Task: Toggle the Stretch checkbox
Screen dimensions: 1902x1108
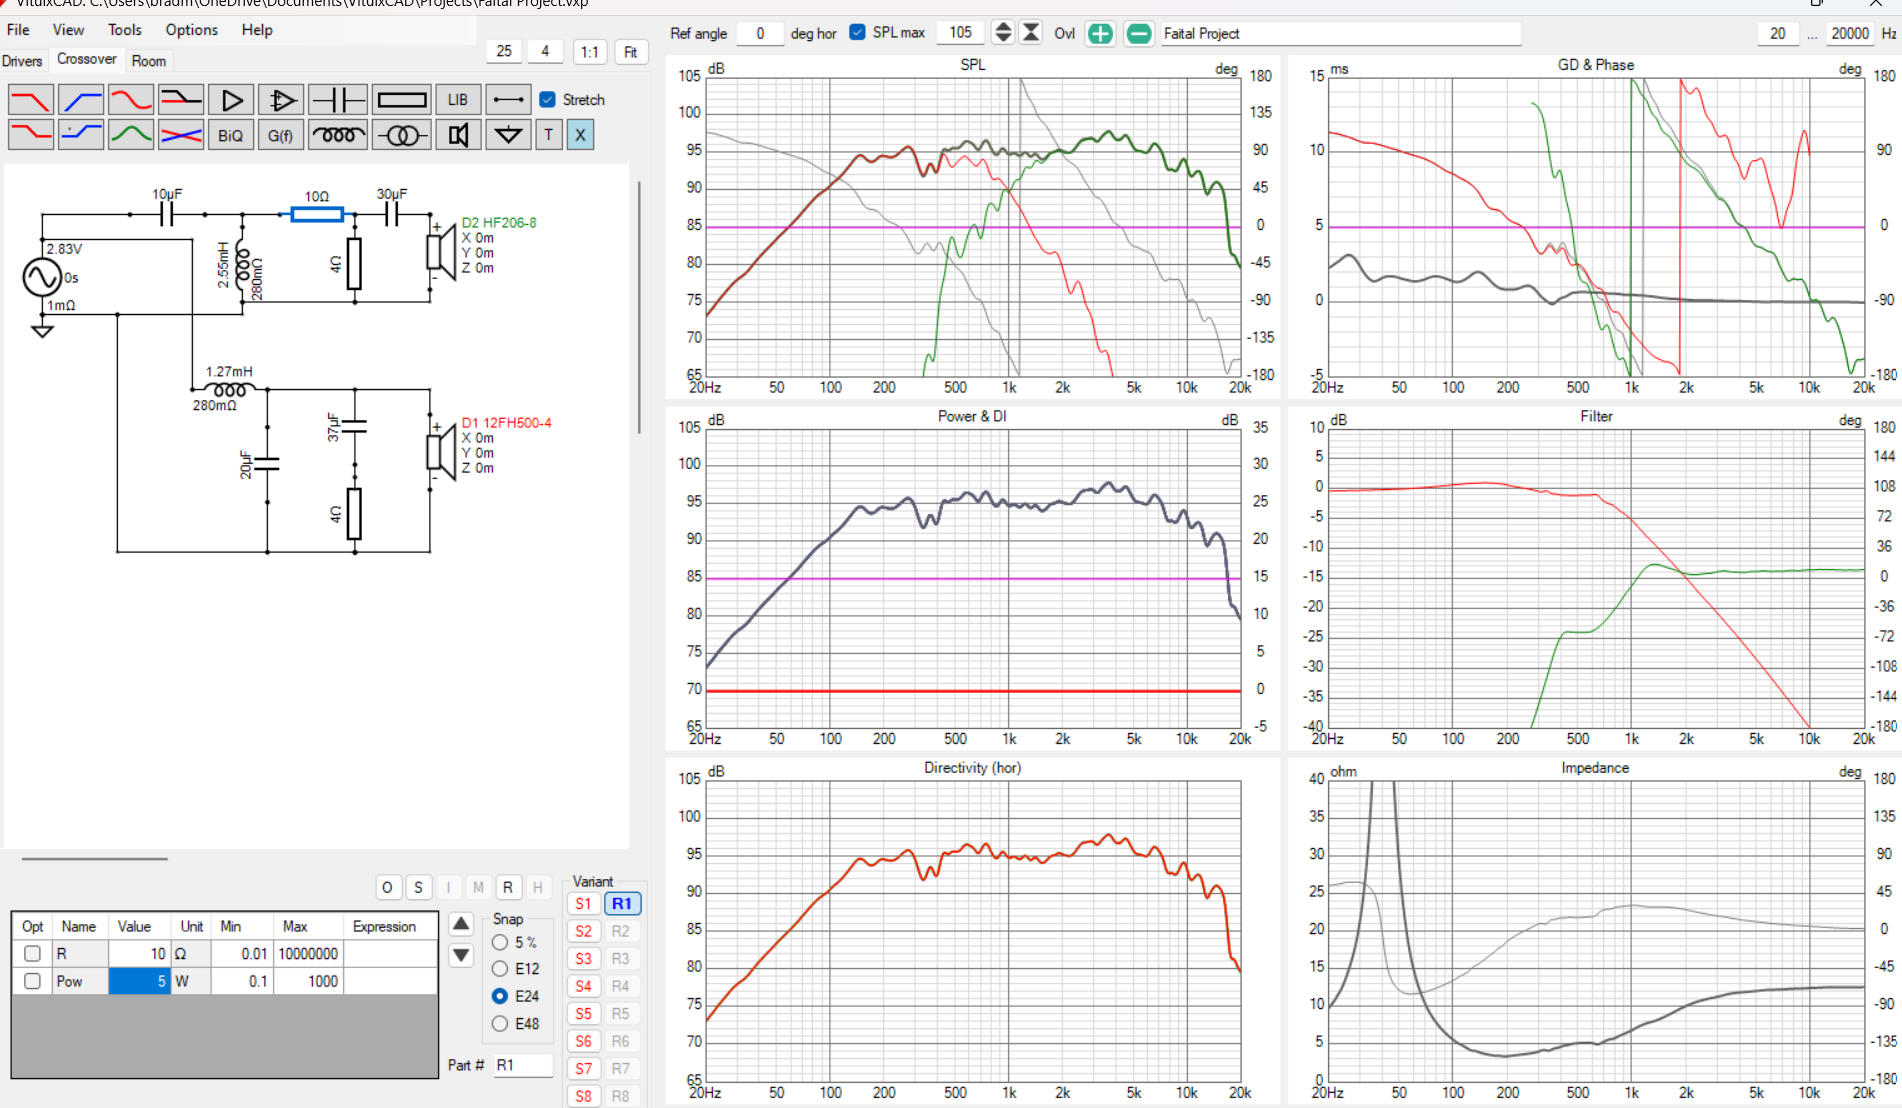Action: (x=547, y=99)
